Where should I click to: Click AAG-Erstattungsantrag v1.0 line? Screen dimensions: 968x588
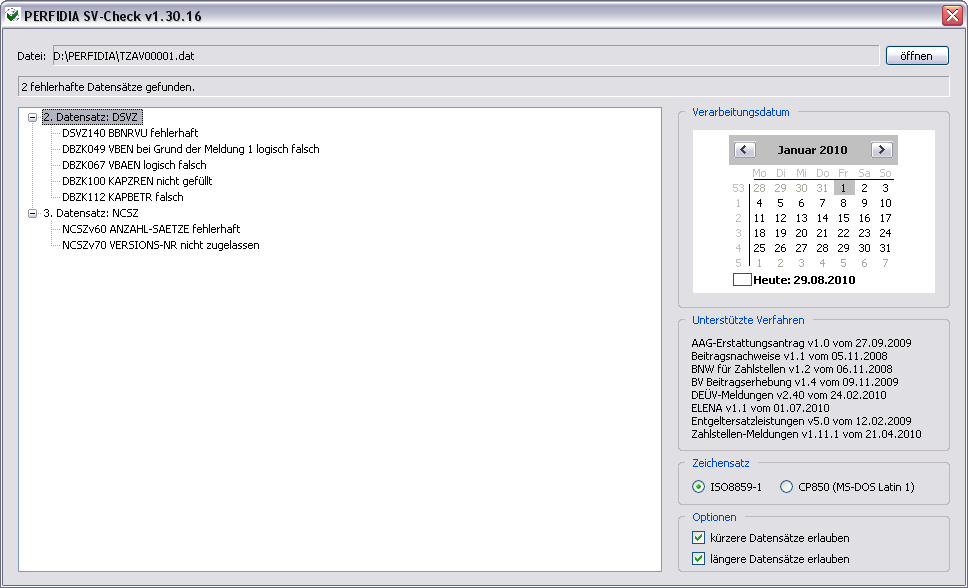(801, 343)
